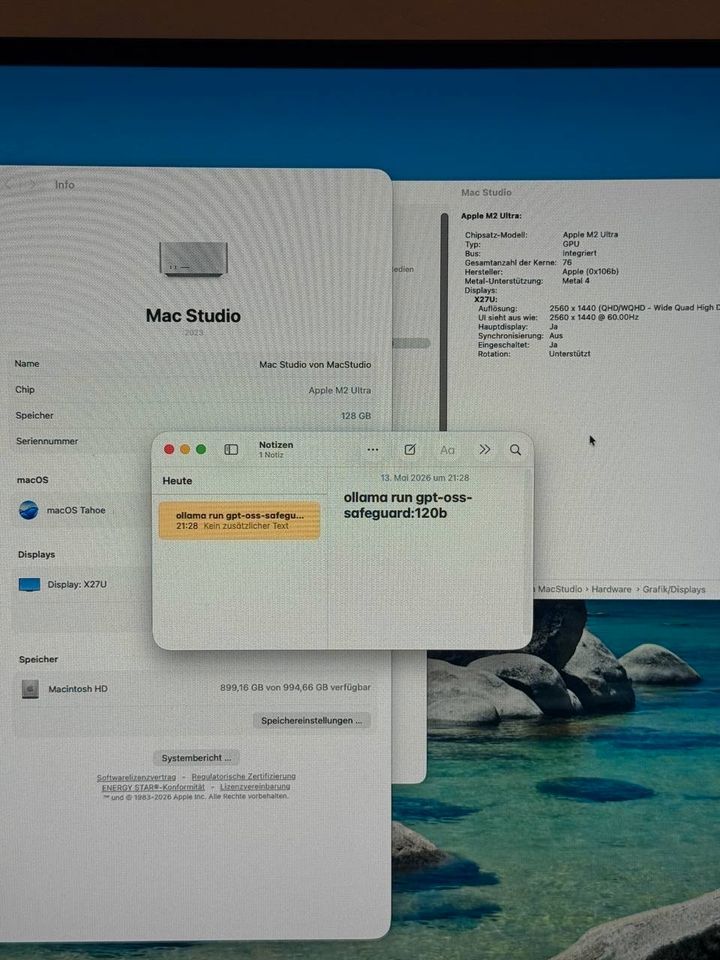The height and width of the screenshot is (960, 720).
Task: Click 'Hardware' in the System Report path bar
Action: coord(611,590)
